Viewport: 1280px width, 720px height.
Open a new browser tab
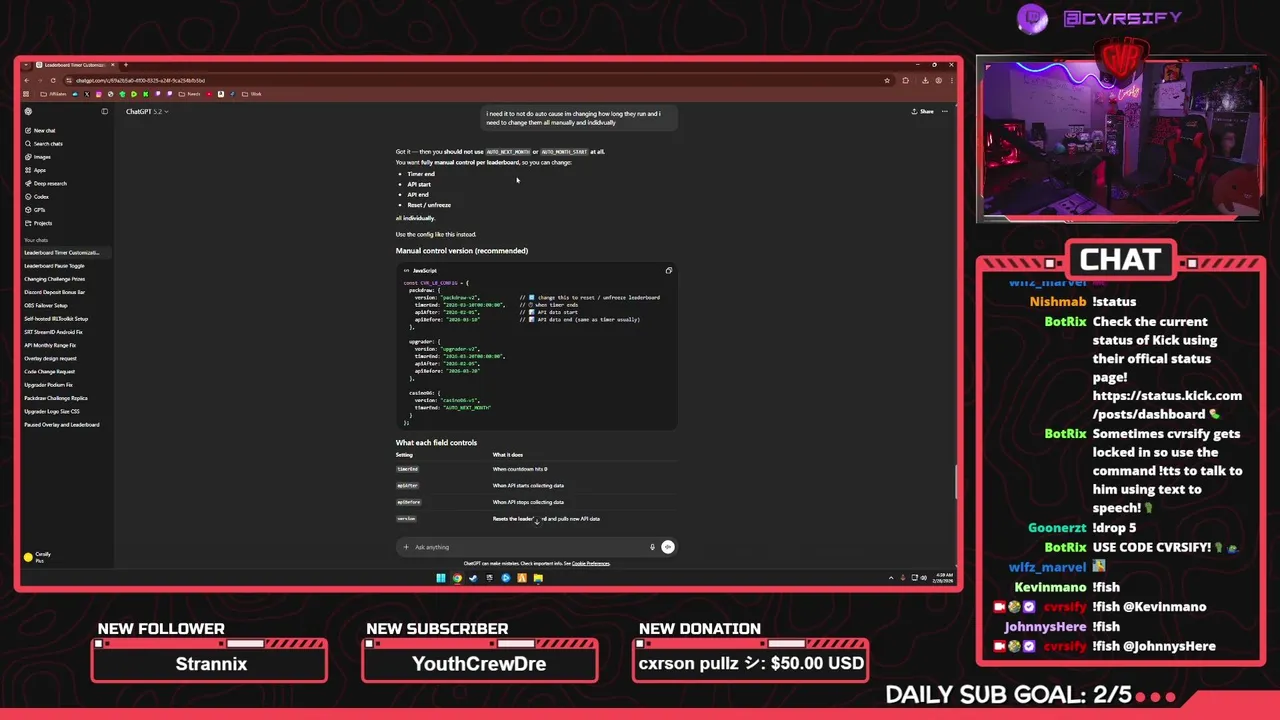[x=126, y=65]
